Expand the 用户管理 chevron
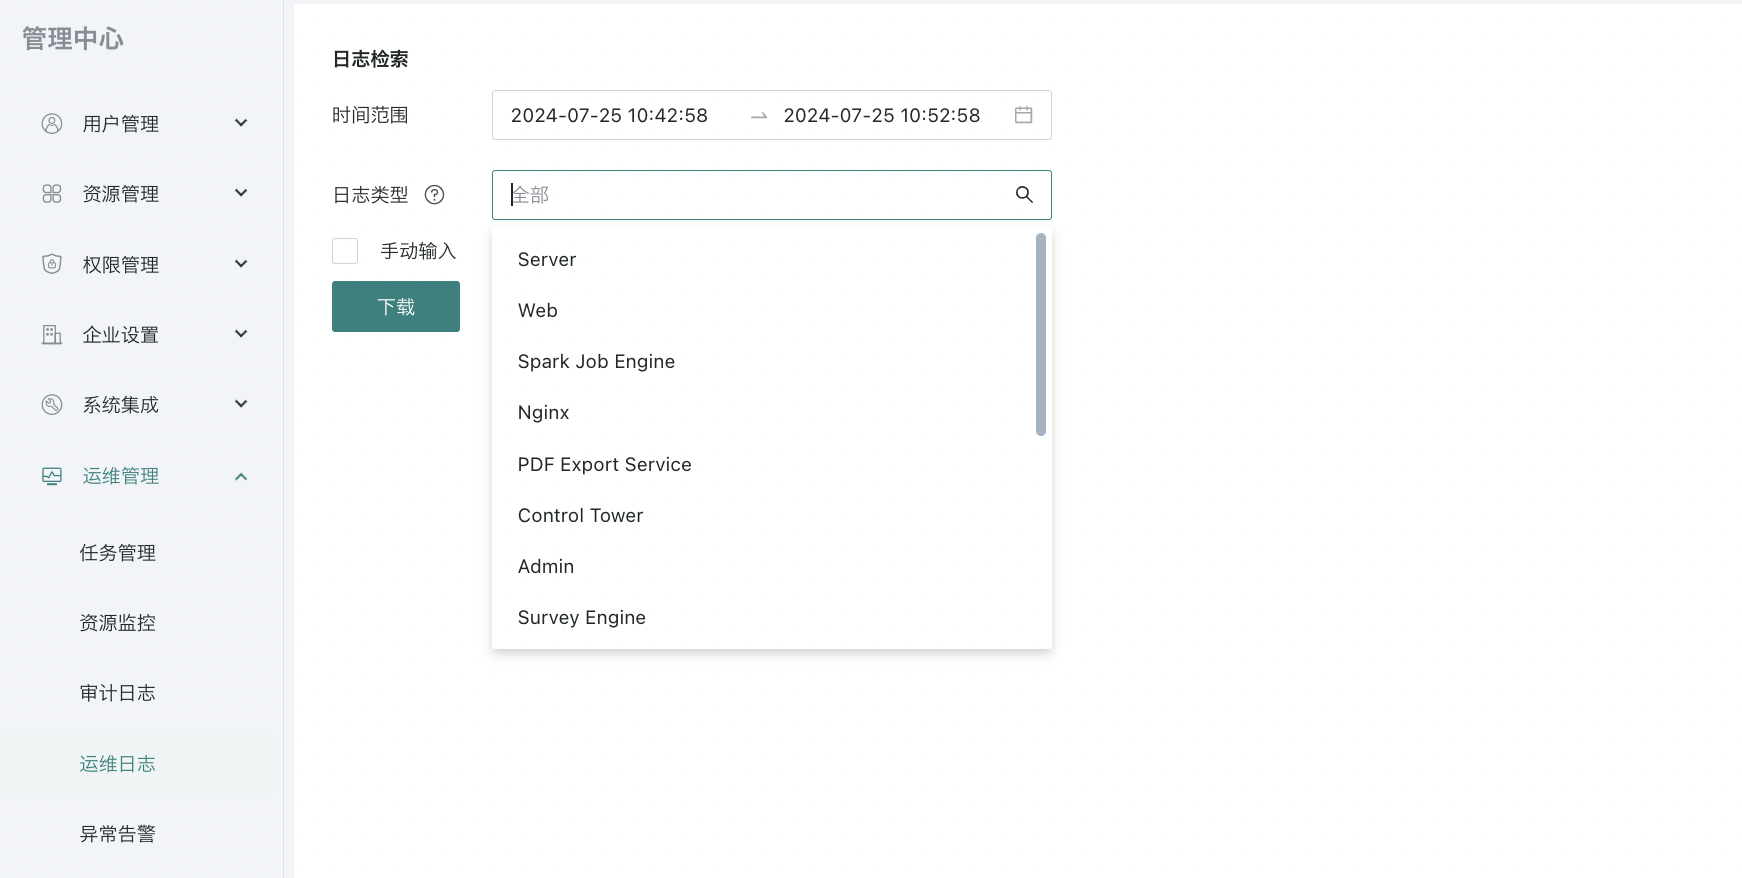This screenshot has width=1742, height=878. click(x=241, y=123)
